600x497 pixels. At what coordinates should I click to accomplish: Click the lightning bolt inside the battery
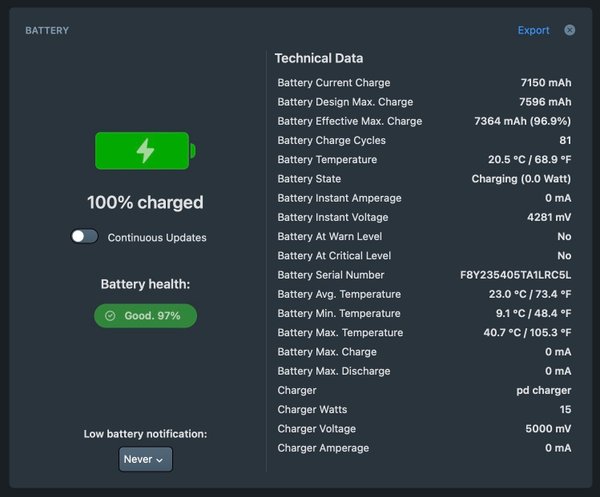pos(145,151)
